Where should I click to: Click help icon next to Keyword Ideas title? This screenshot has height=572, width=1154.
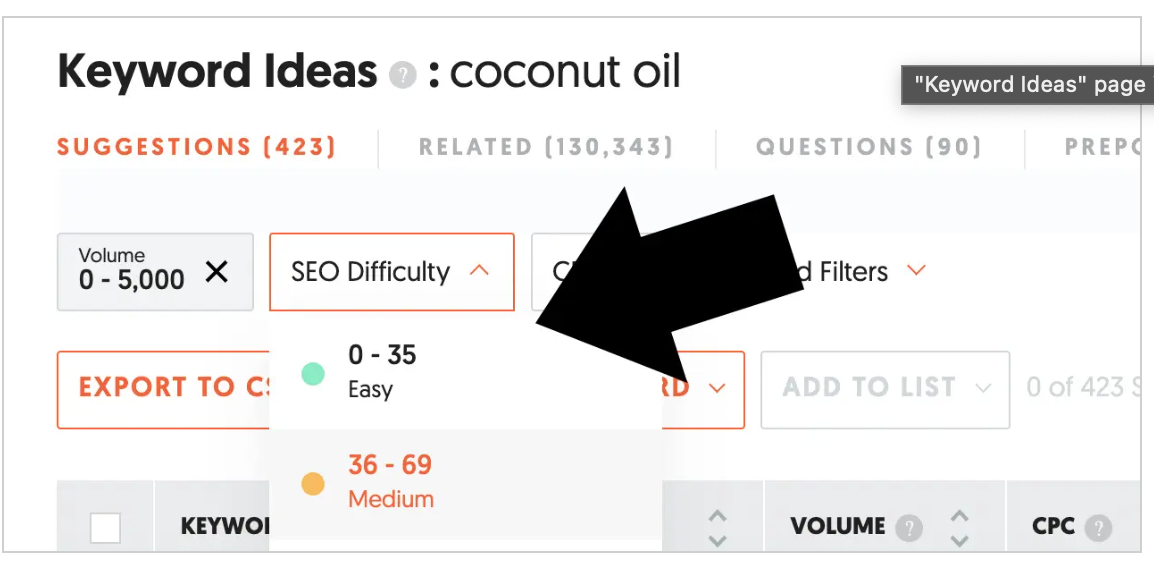[403, 75]
